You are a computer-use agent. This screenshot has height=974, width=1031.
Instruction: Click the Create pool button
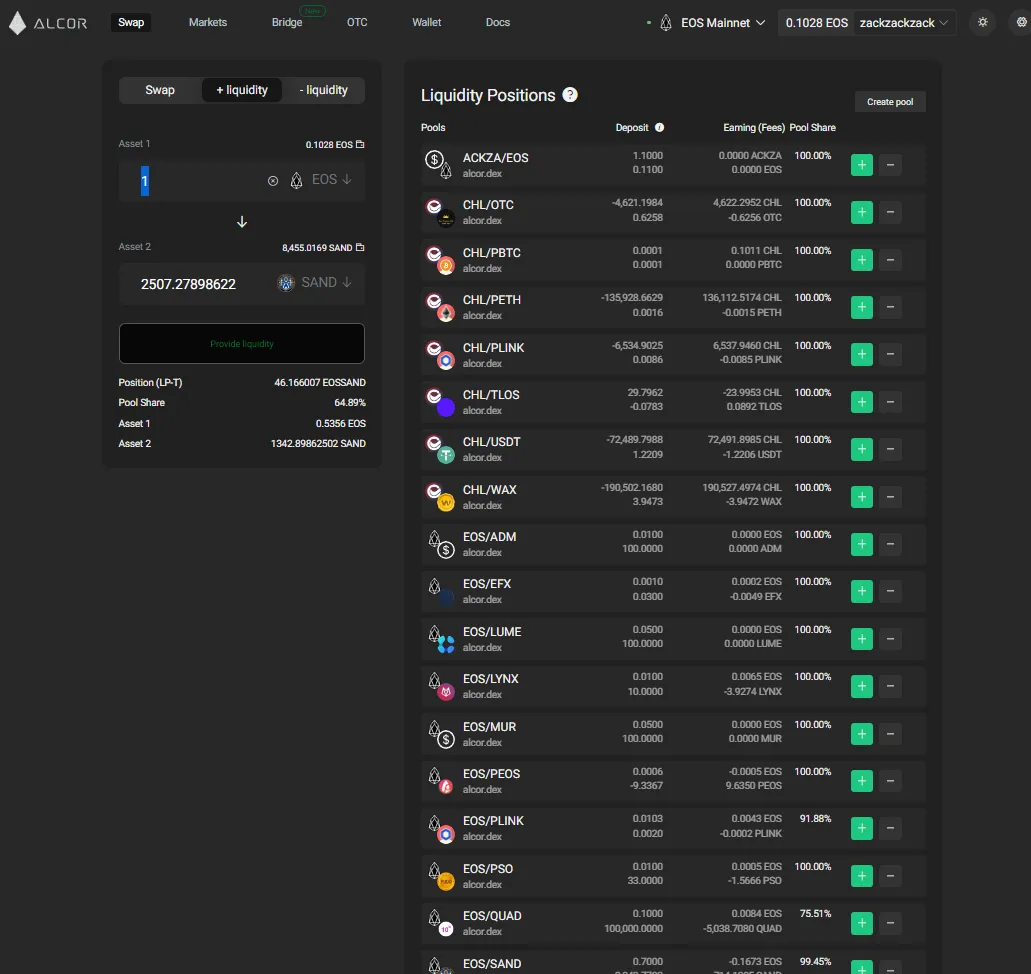[890, 102]
